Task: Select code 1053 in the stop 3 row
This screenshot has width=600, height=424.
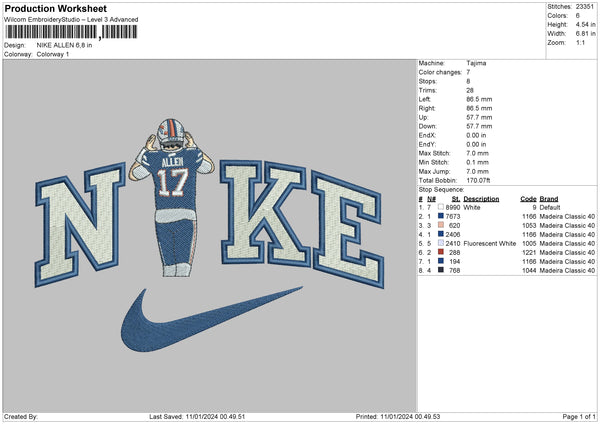Action: (529, 225)
